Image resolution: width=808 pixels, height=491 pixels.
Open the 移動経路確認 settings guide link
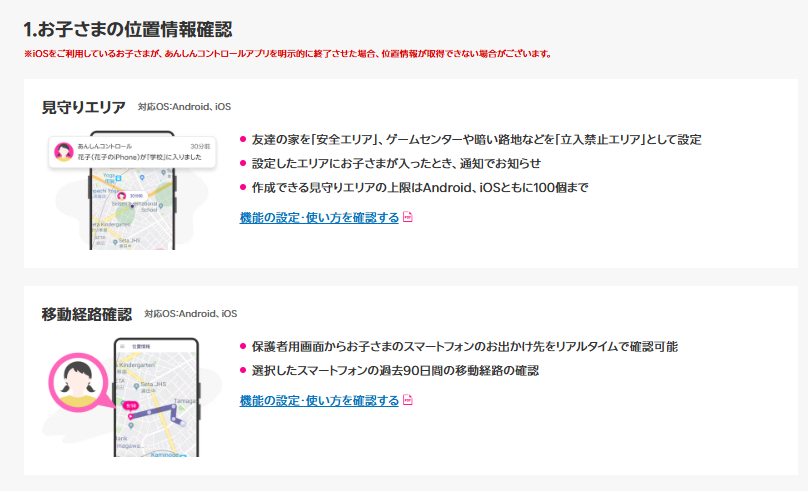click(319, 401)
